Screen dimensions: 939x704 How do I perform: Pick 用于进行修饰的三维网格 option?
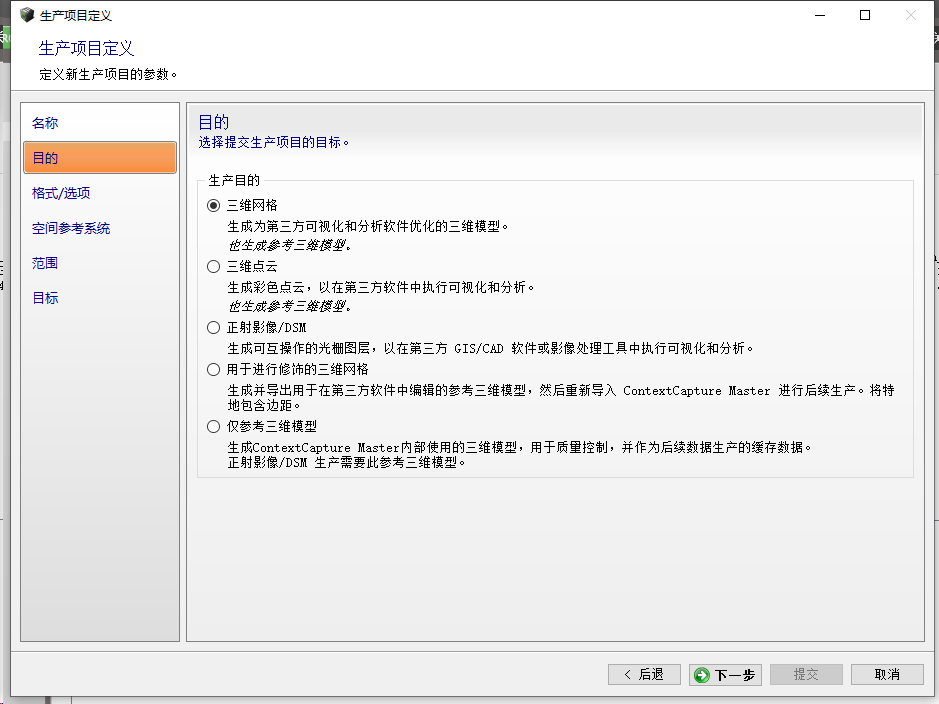[213, 369]
